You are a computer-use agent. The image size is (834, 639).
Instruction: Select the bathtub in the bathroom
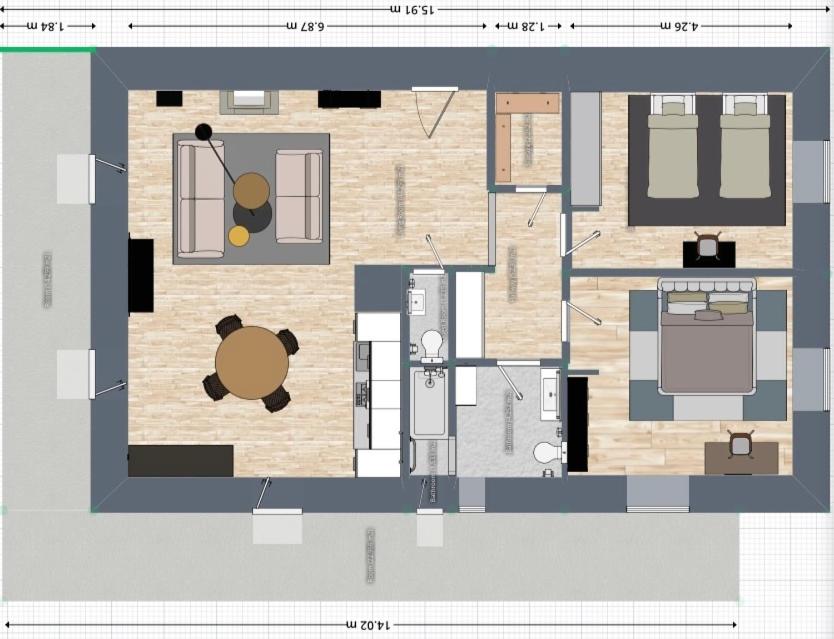pyautogui.click(x=429, y=403)
